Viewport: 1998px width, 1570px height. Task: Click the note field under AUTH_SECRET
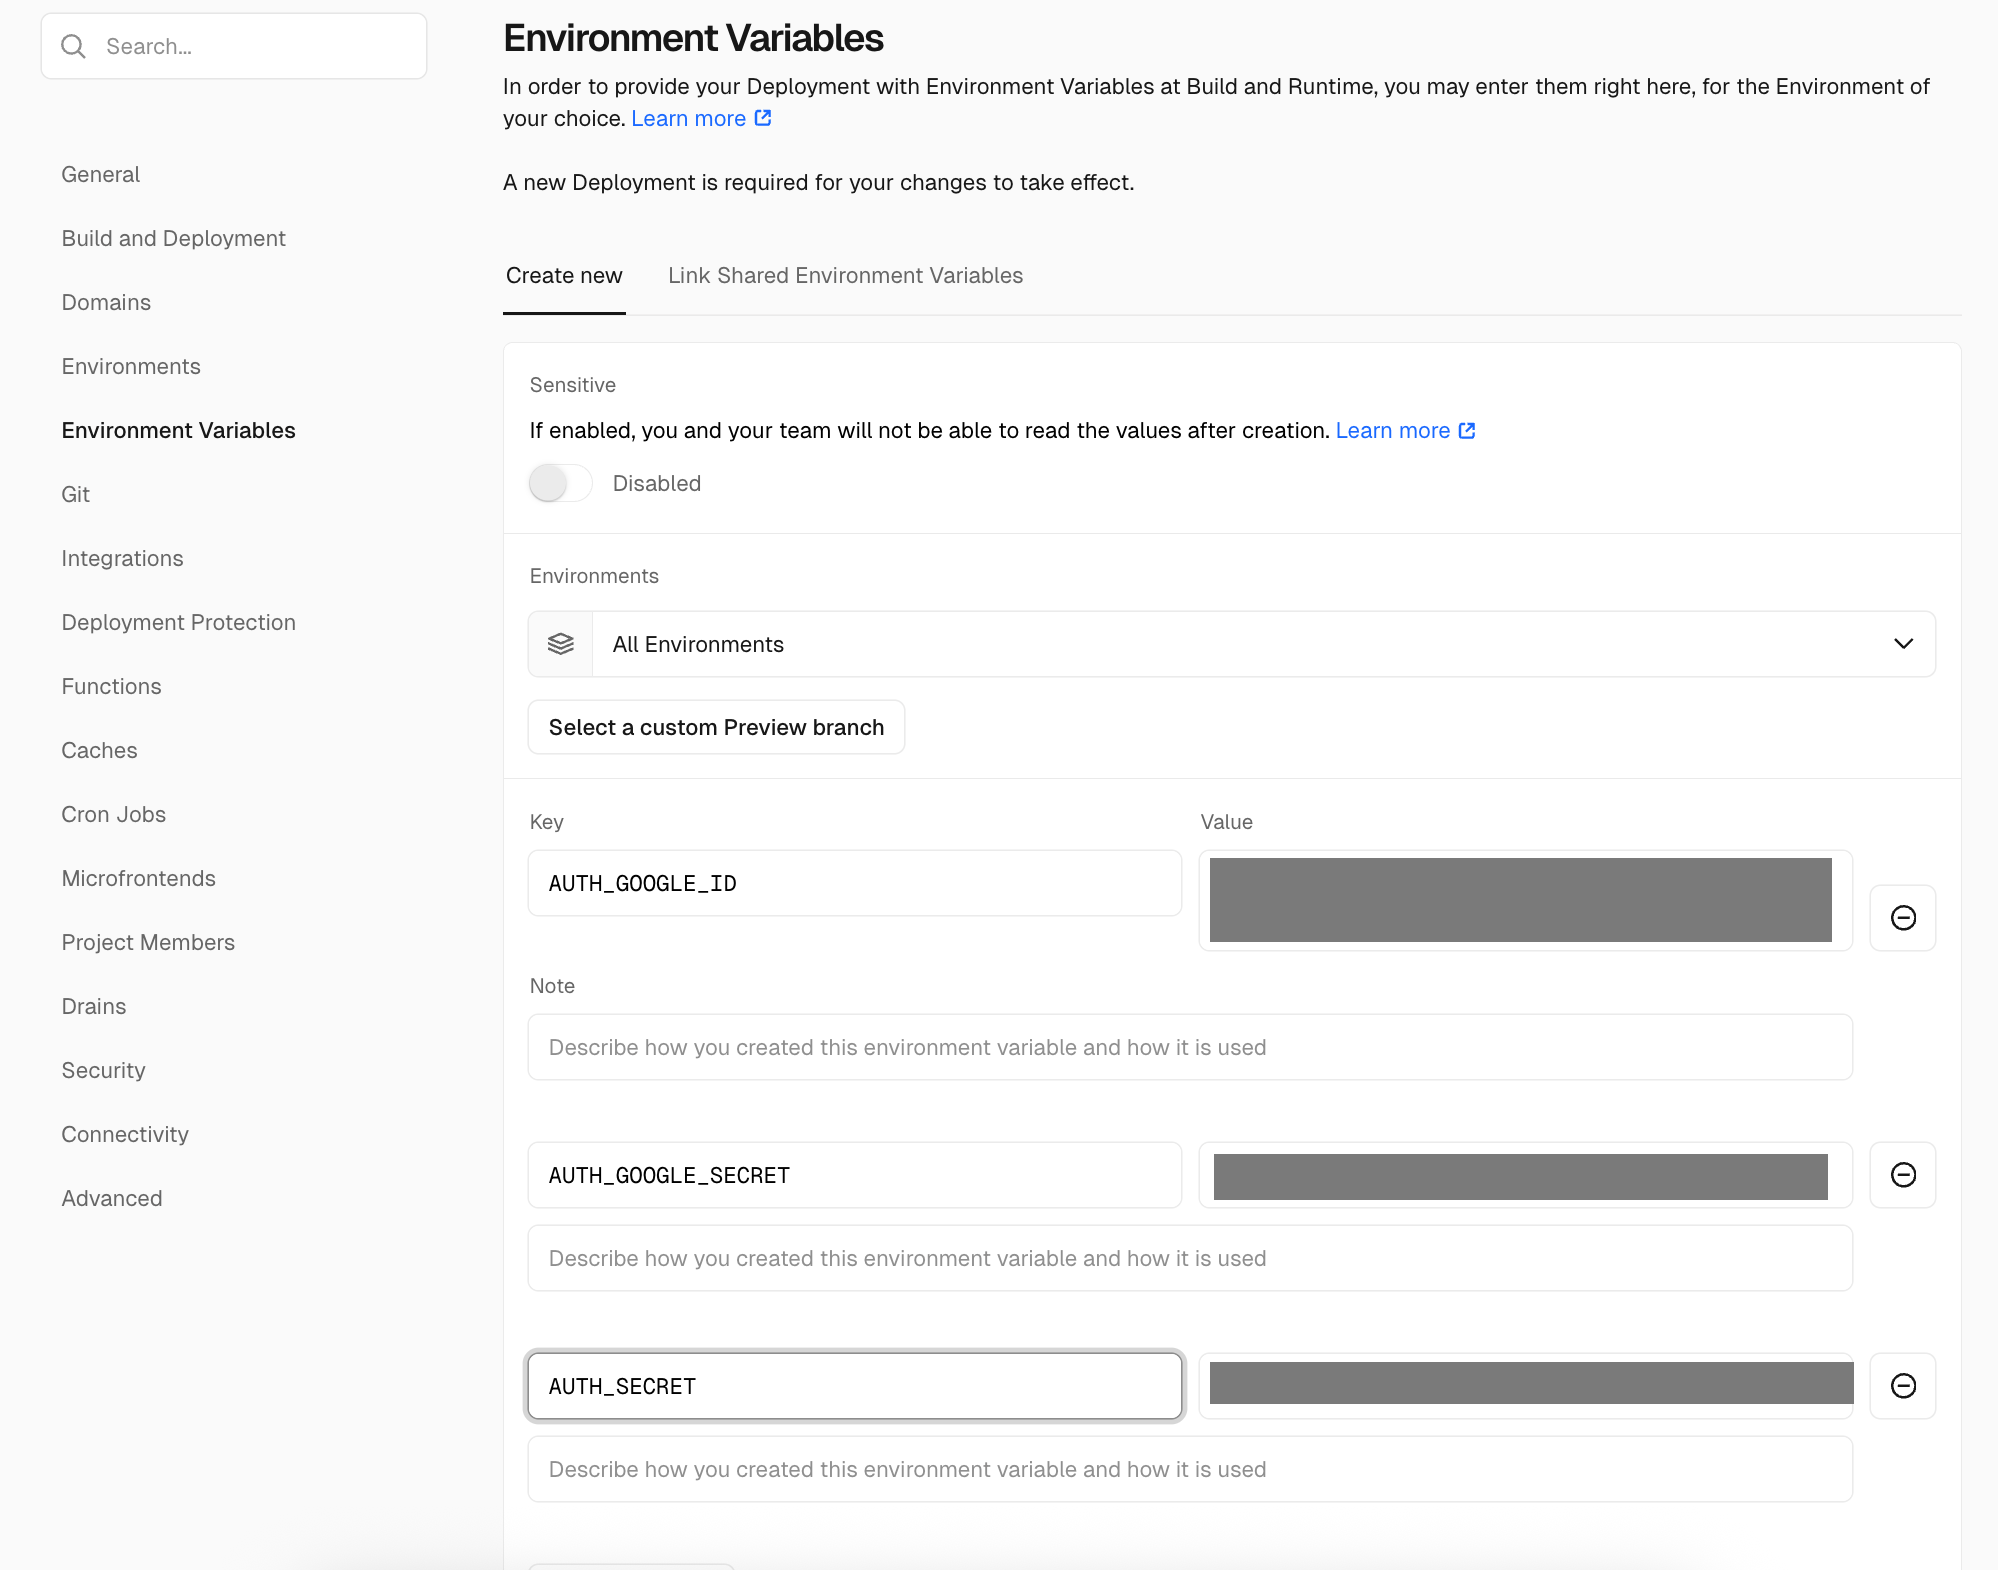tap(1190, 1469)
